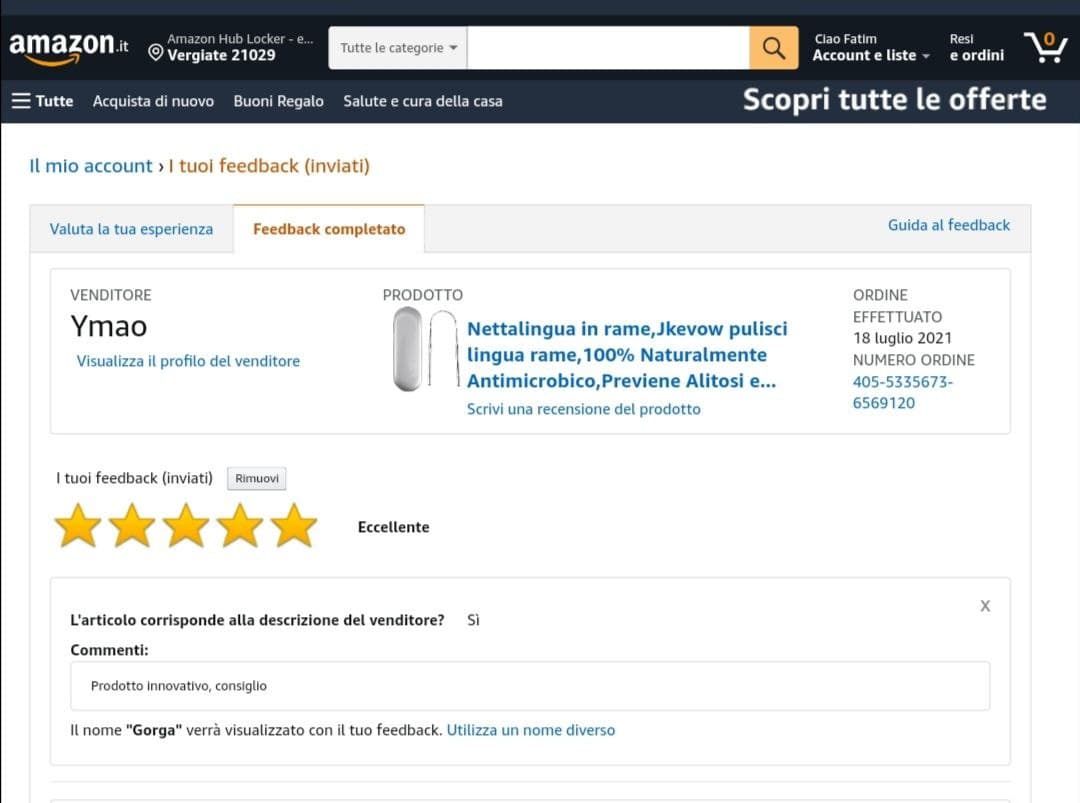Expand the Tutte le categorie dropdown
The image size is (1080, 803).
tap(398, 48)
